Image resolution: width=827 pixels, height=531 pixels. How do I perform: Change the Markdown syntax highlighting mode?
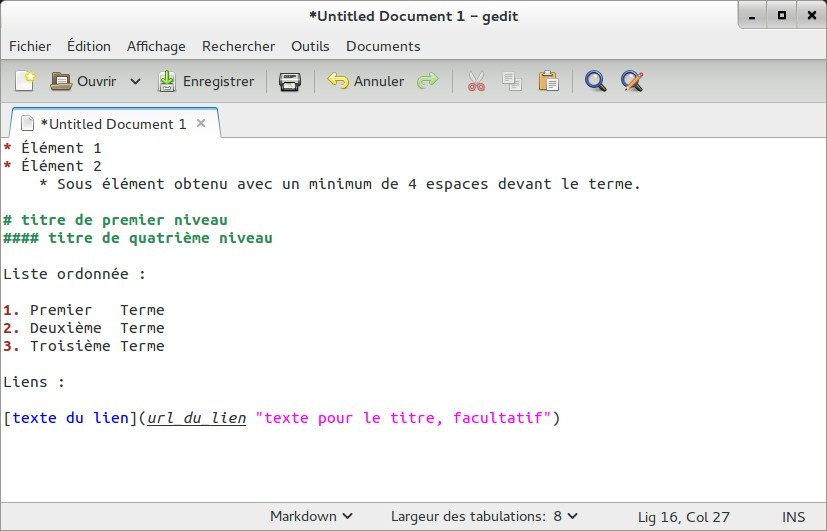[311, 516]
